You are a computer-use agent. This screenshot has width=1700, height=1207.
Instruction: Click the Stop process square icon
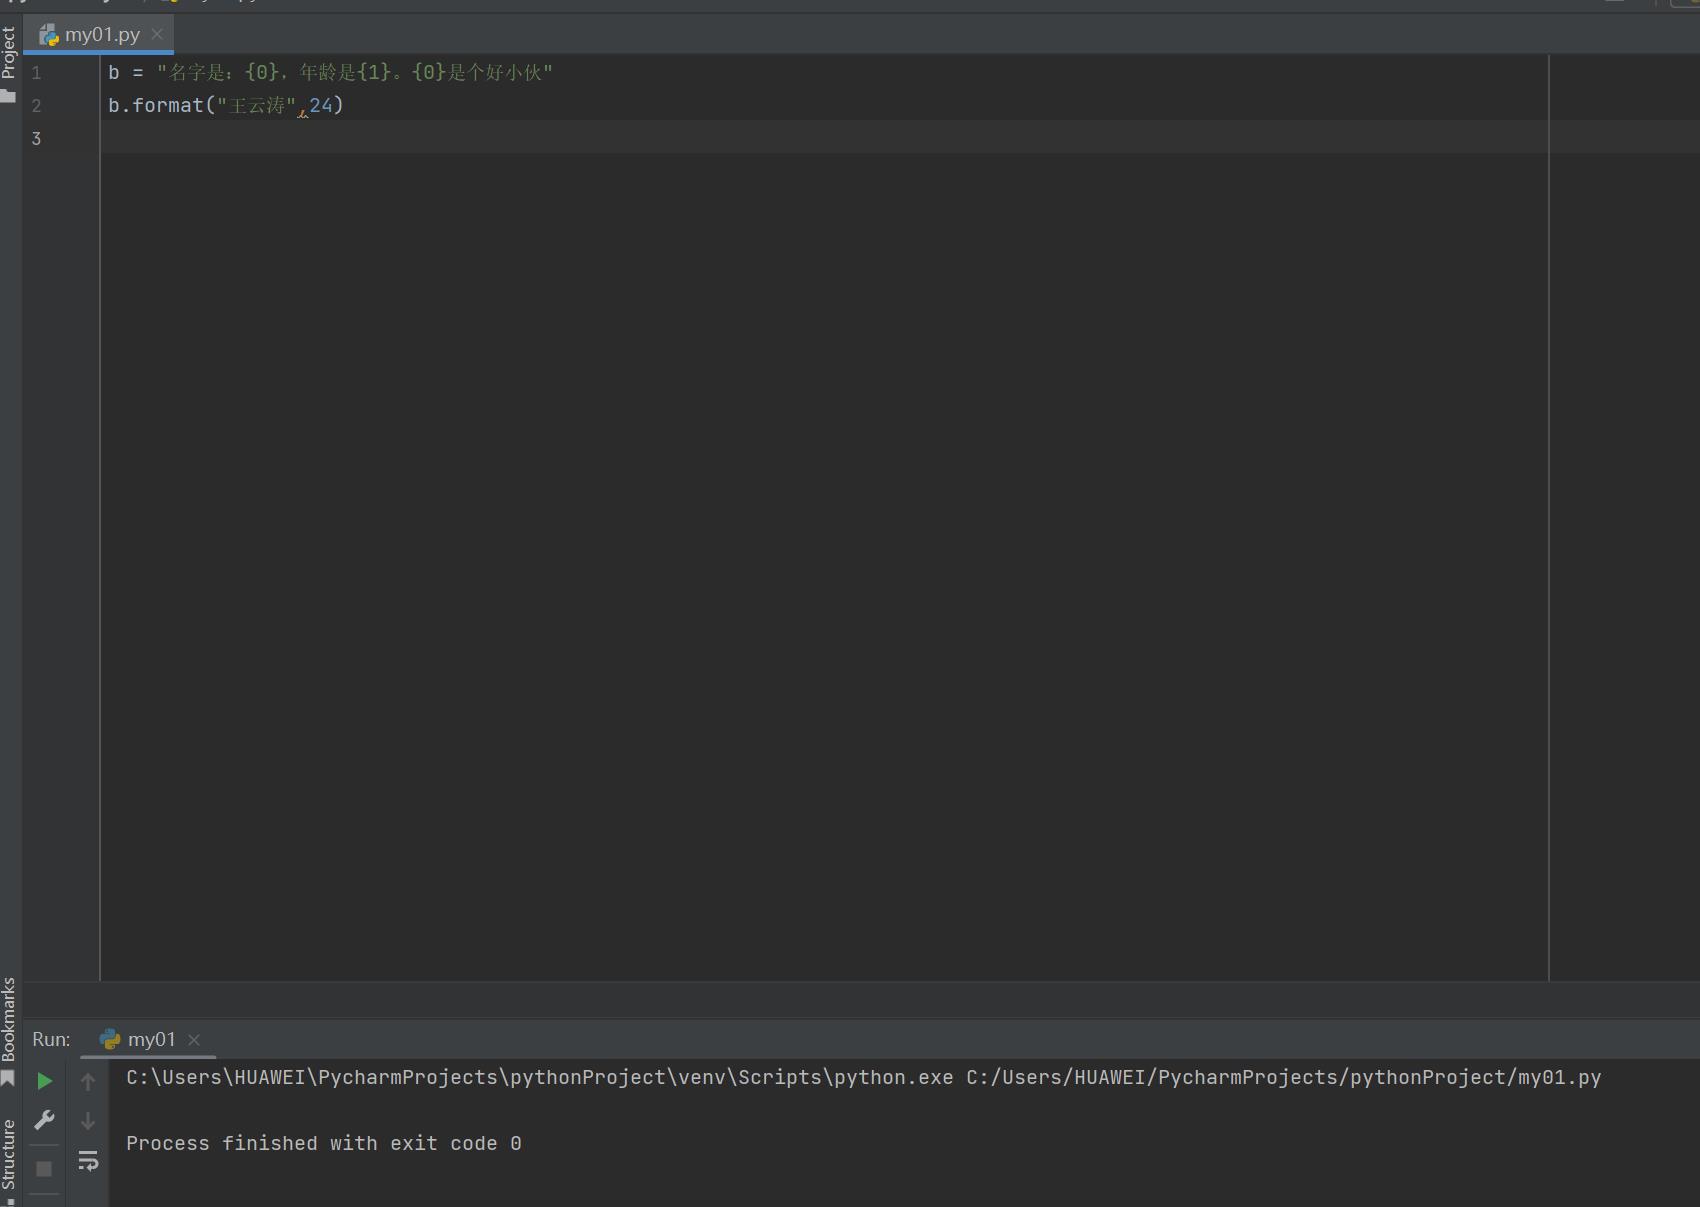click(x=44, y=1168)
